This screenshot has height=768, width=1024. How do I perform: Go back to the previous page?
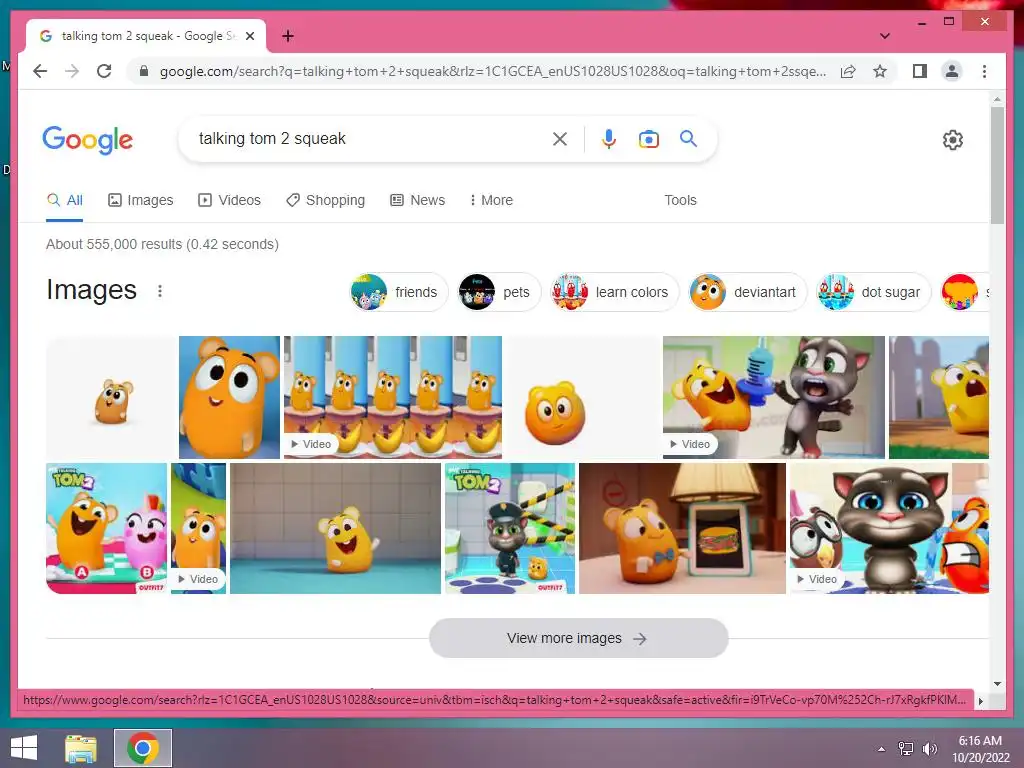[x=40, y=71]
